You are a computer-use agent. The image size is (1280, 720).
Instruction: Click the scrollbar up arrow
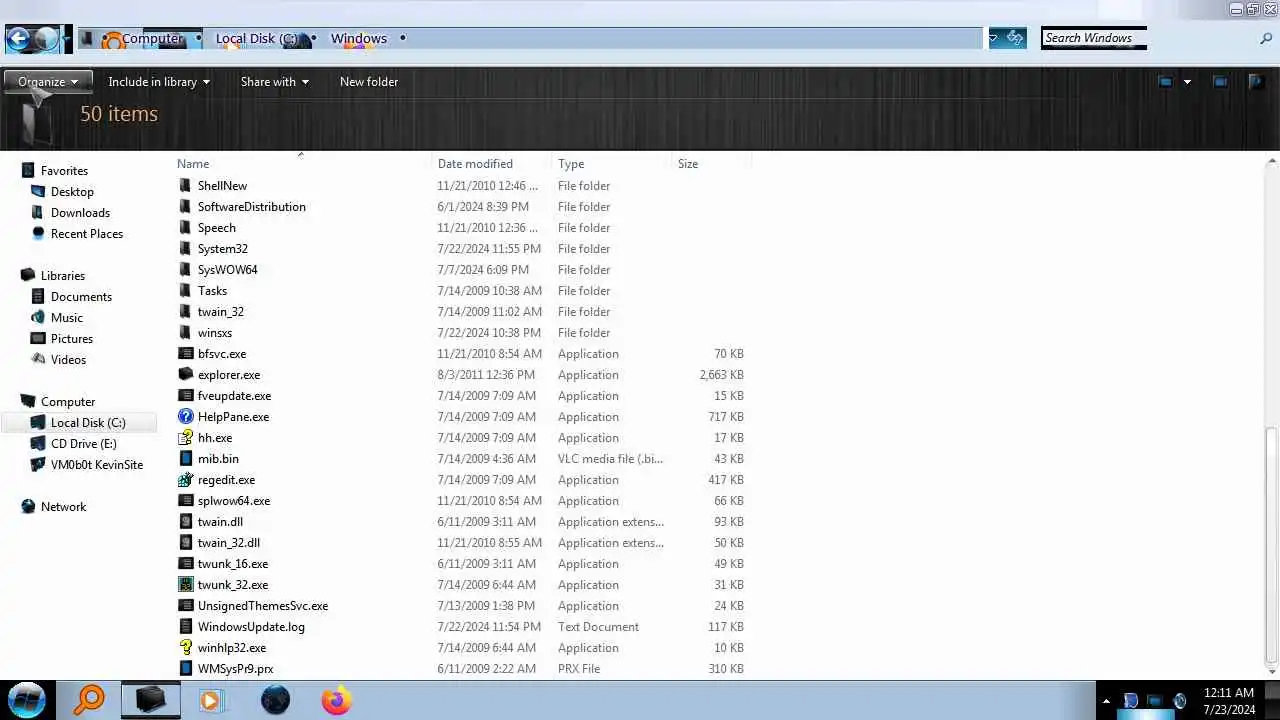click(1272, 161)
